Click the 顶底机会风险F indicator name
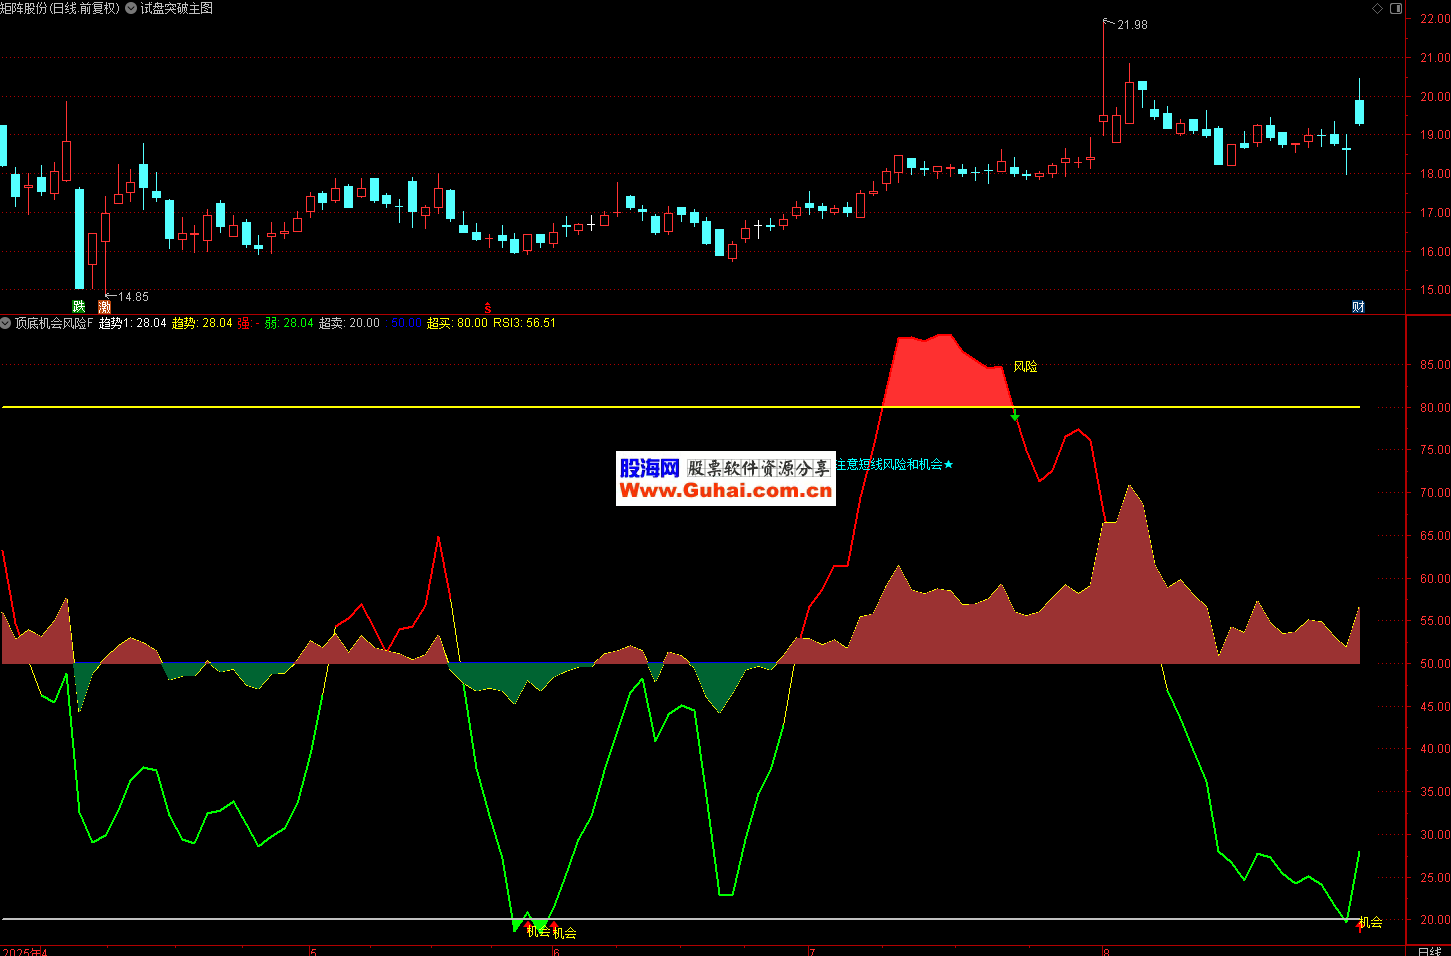Screen dimensions: 1451x956 coord(54,323)
